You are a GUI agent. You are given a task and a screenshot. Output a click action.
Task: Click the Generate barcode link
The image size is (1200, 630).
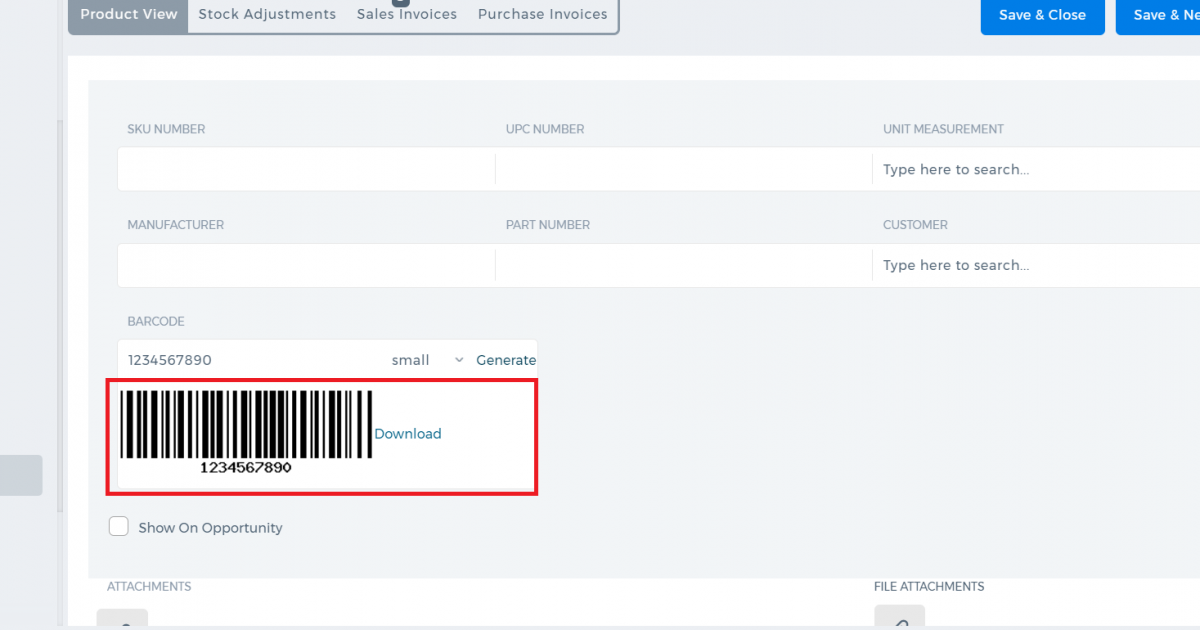(506, 360)
